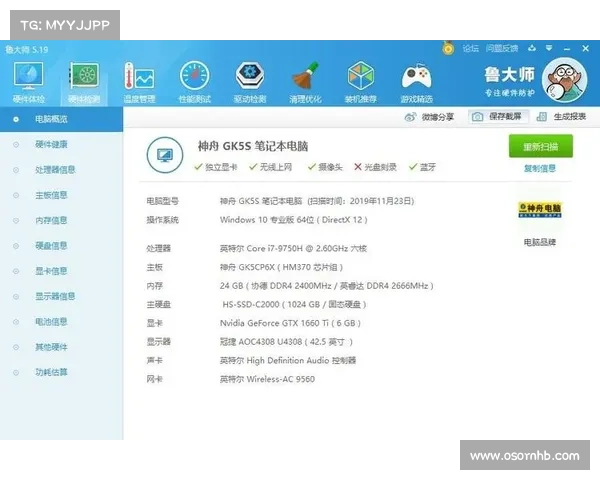Viewport: 600px width, 480px height.
Task: Click the Wireless-AC 9560 network value
Action: coord(267,379)
